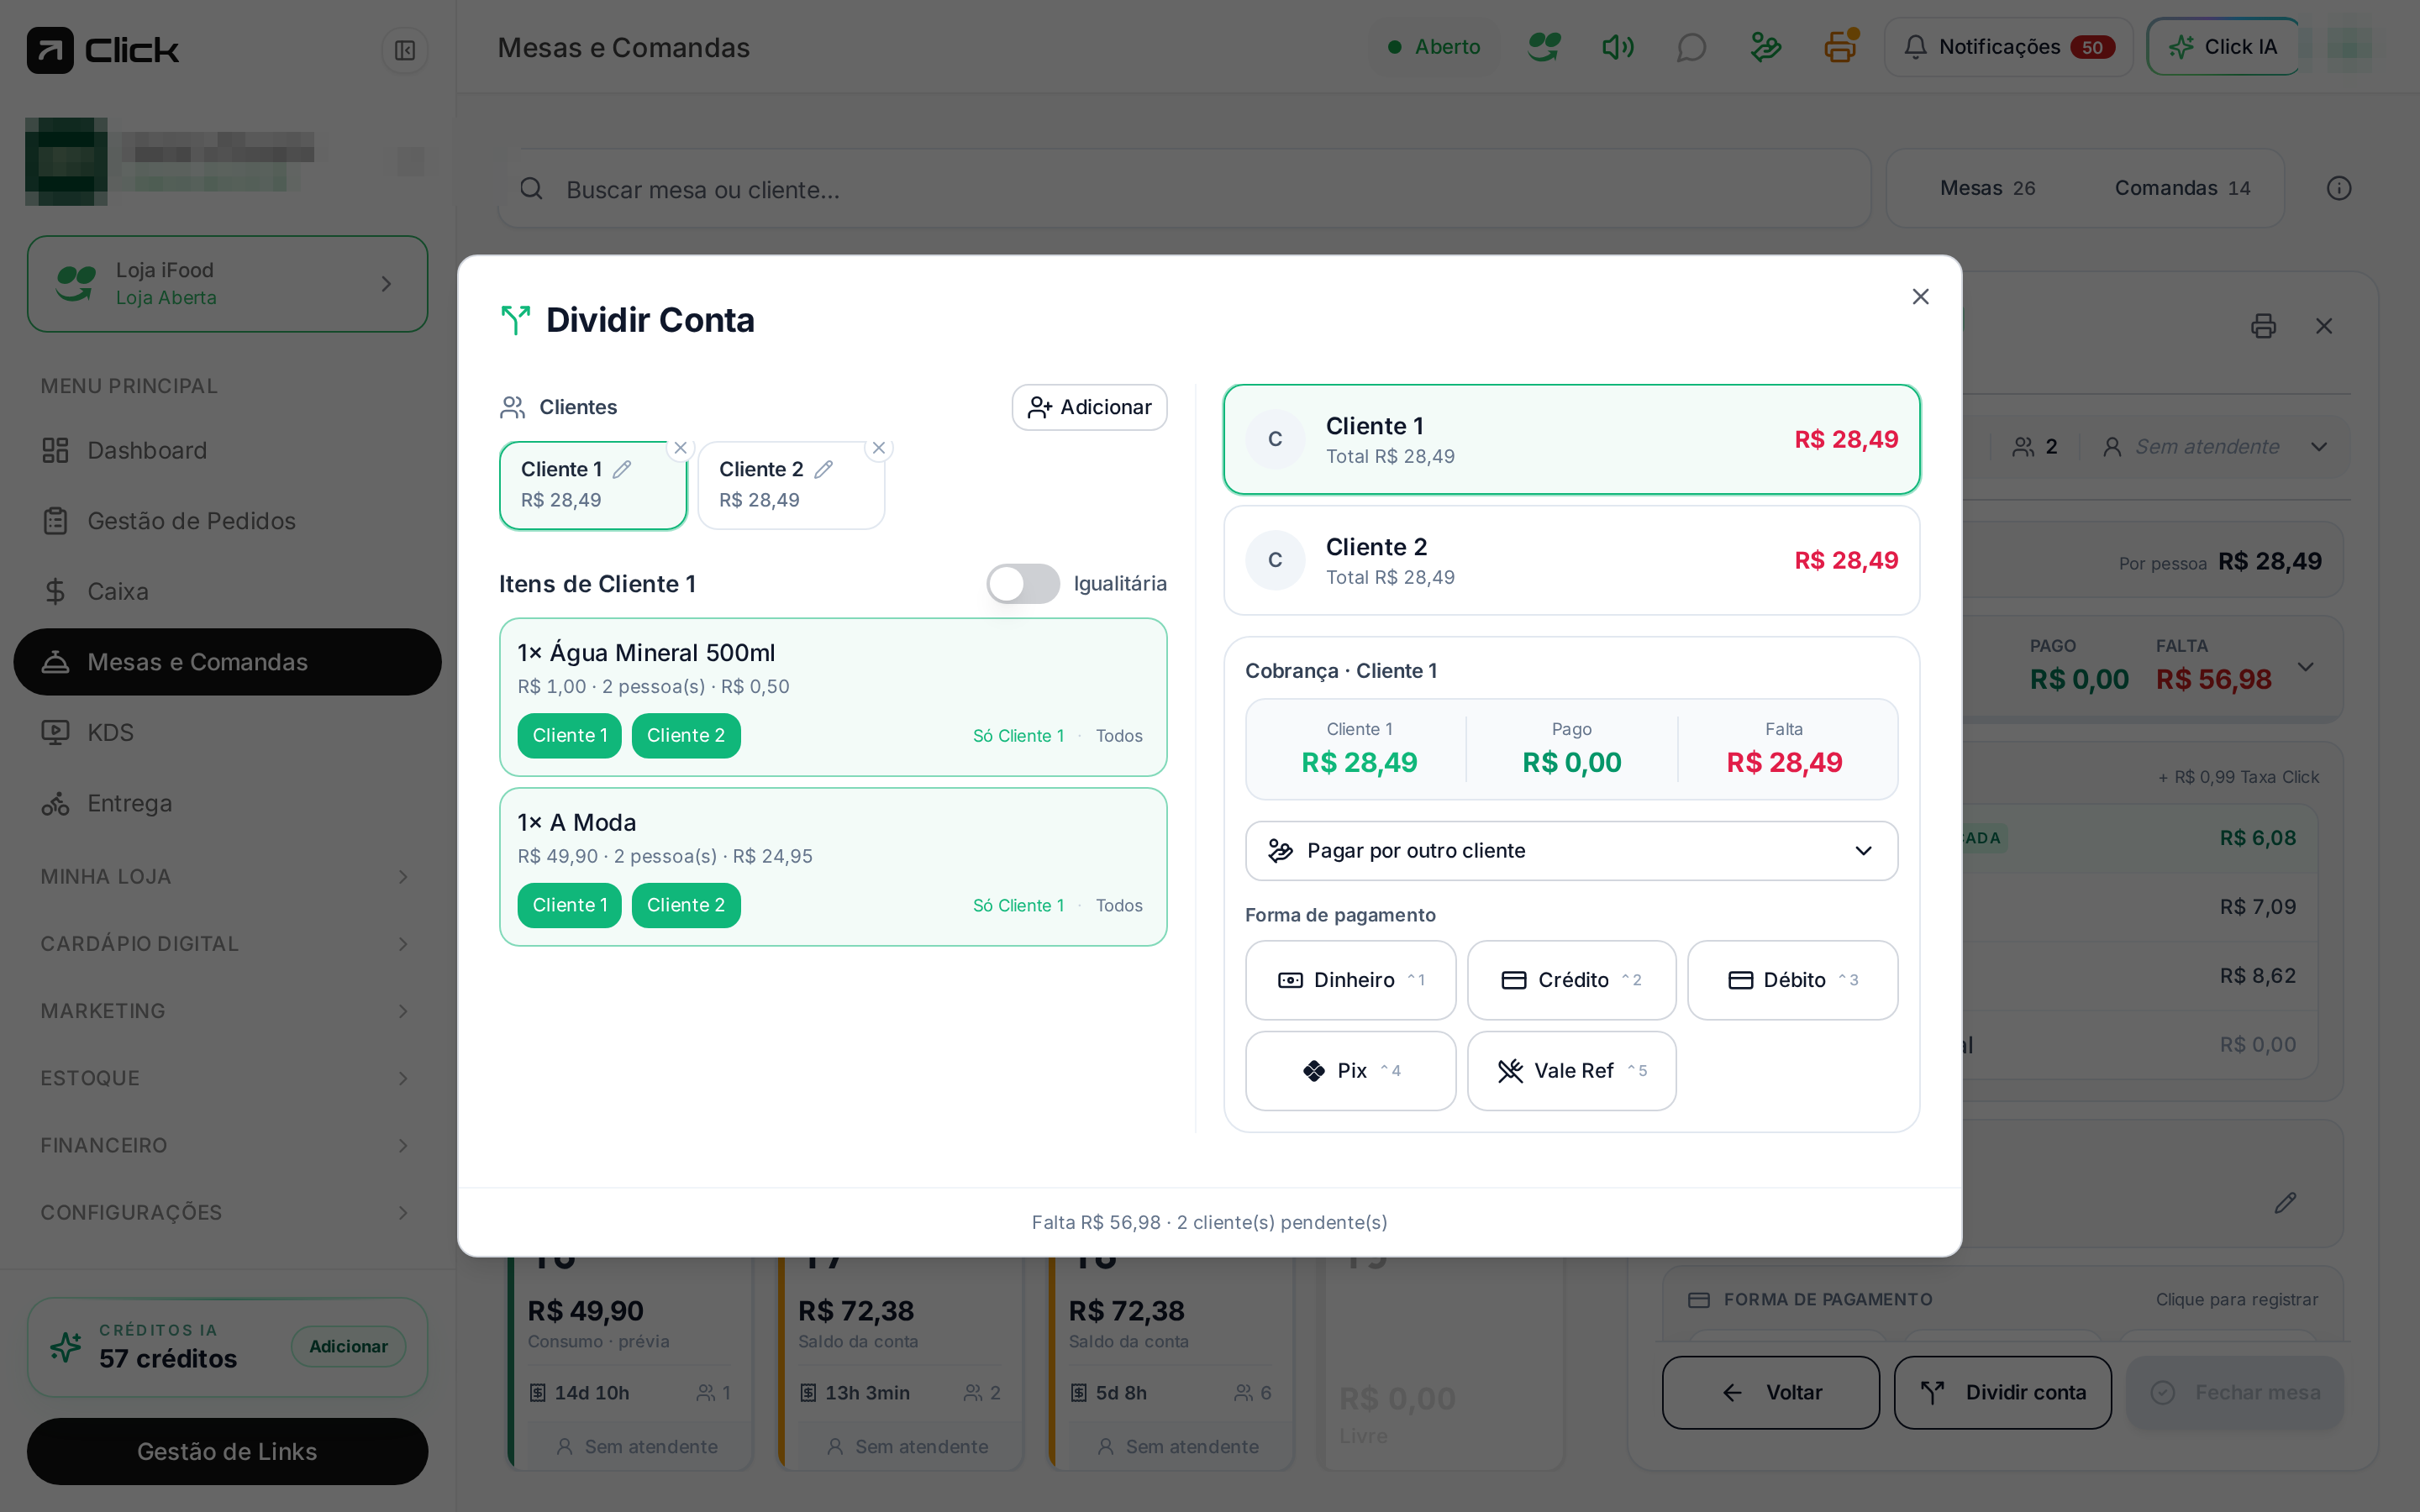Click the Dividir conta button
Image resolution: width=2420 pixels, height=1512 pixels.
point(2002,1392)
